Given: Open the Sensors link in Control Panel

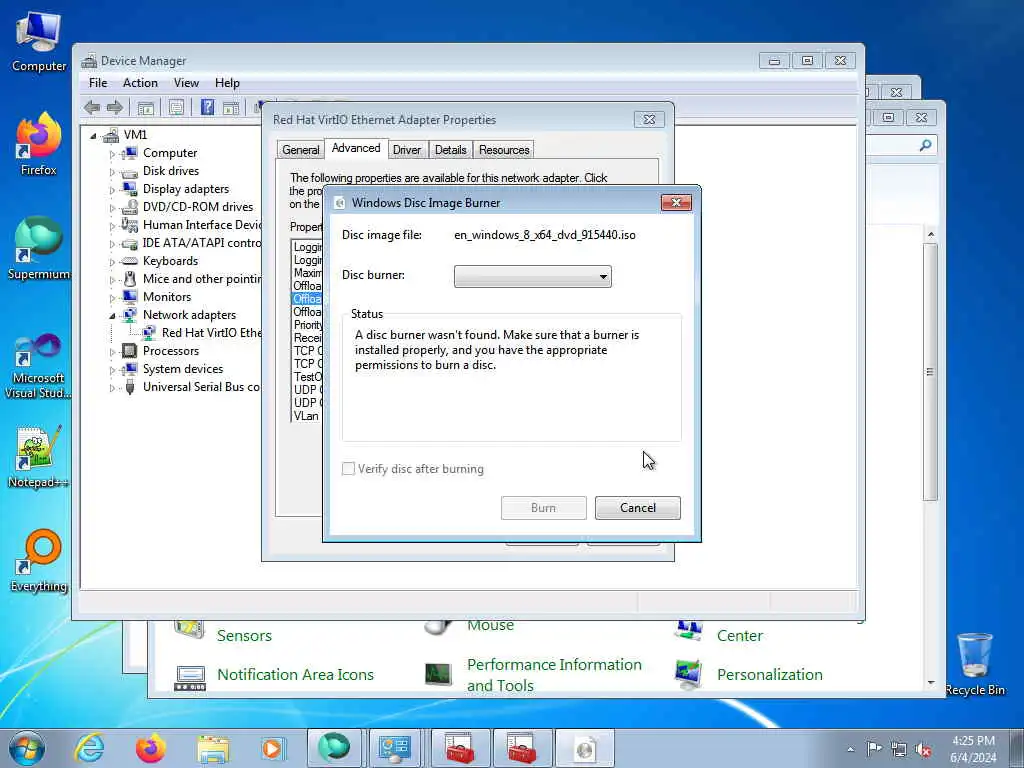Looking at the screenshot, I should click(x=244, y=635).
